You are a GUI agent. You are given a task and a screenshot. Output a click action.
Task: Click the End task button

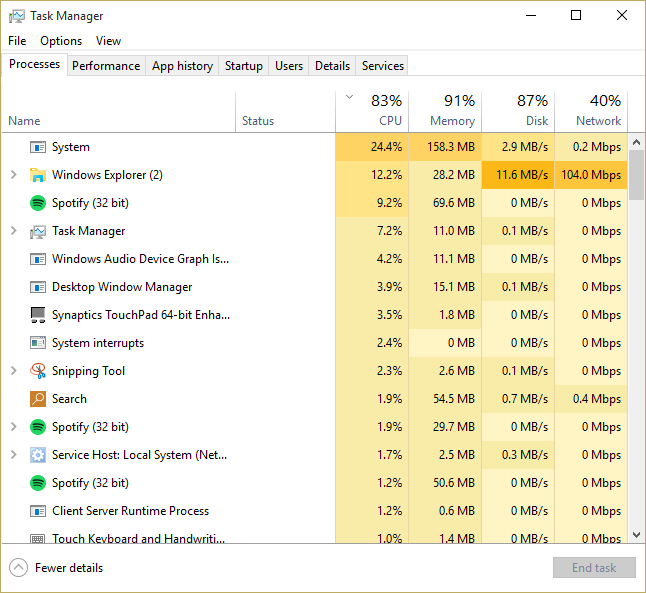(594, 568)
